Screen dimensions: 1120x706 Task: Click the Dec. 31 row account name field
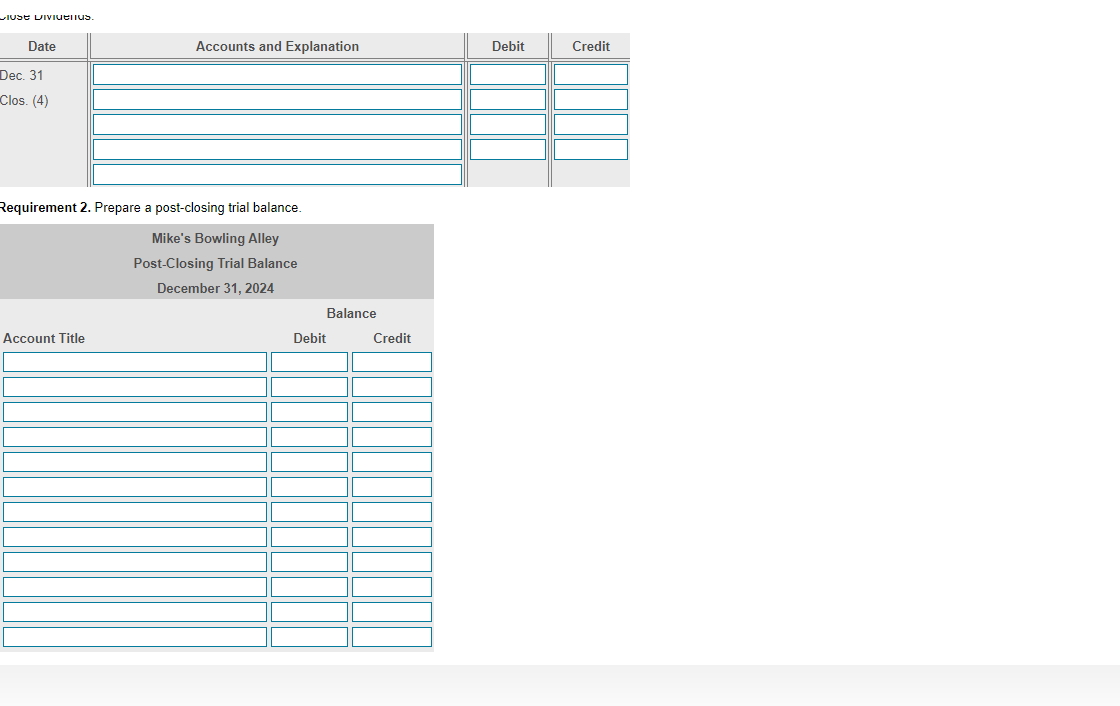pyautogui.click(x=277, y=74)
